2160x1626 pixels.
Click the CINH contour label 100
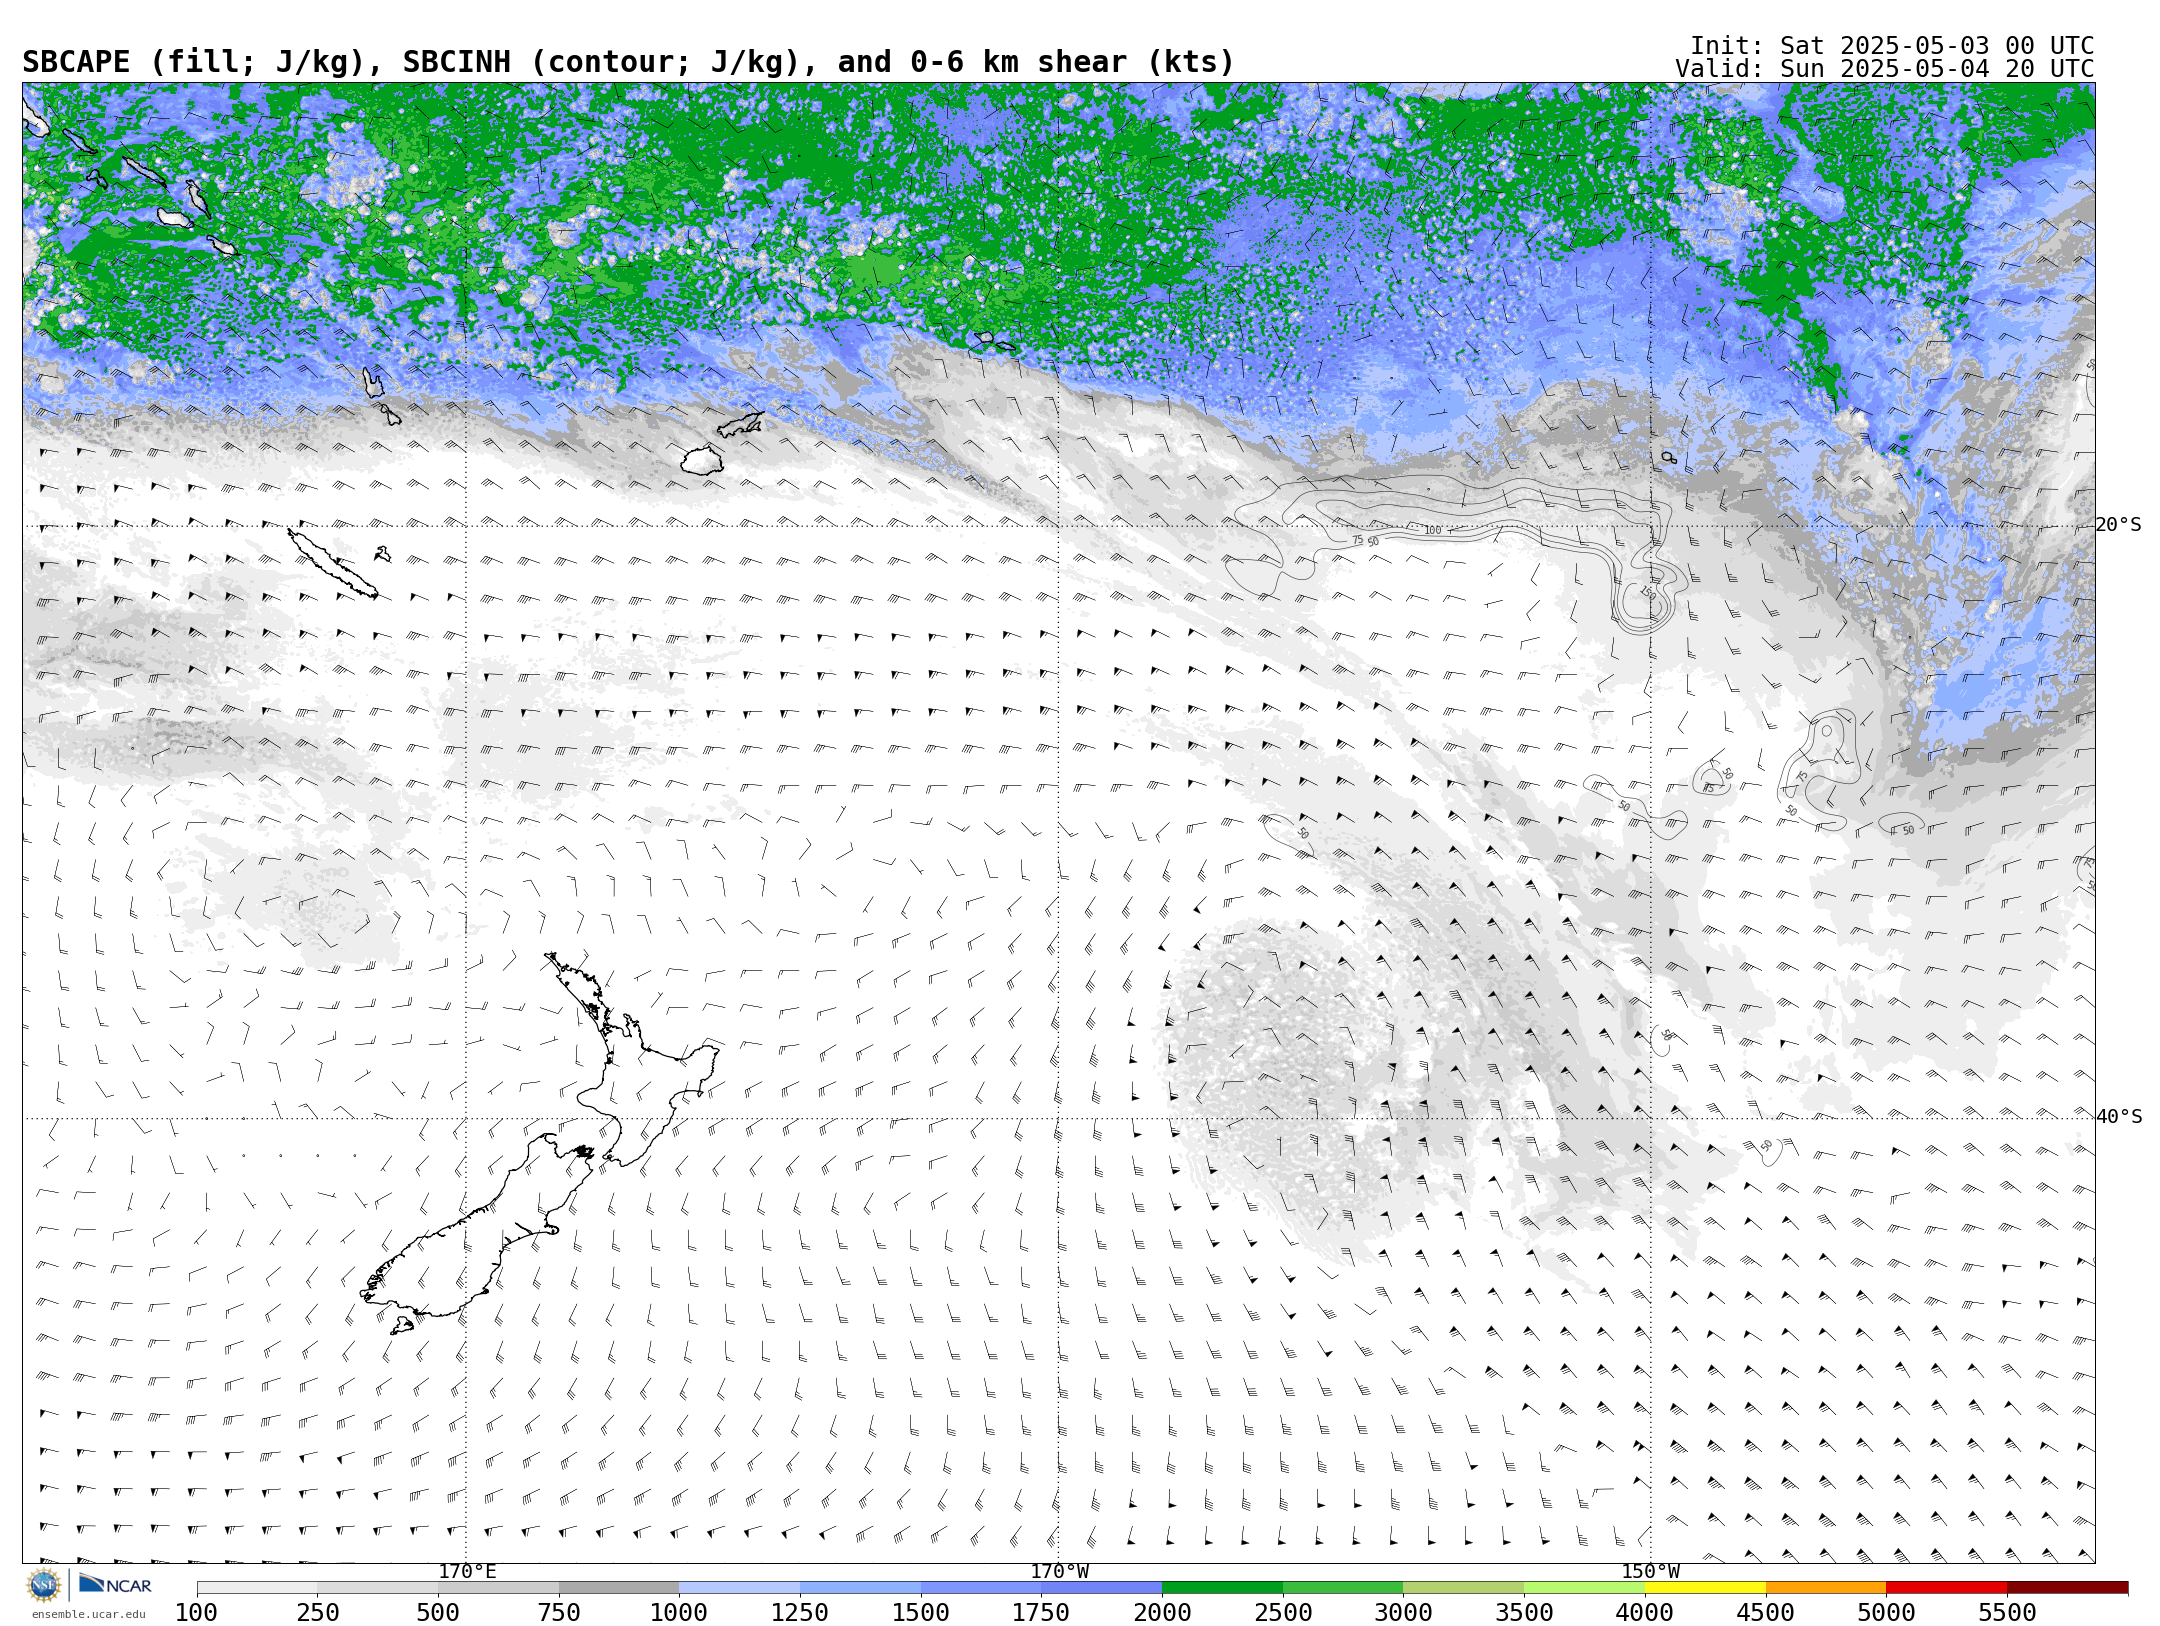point(1433,530)
